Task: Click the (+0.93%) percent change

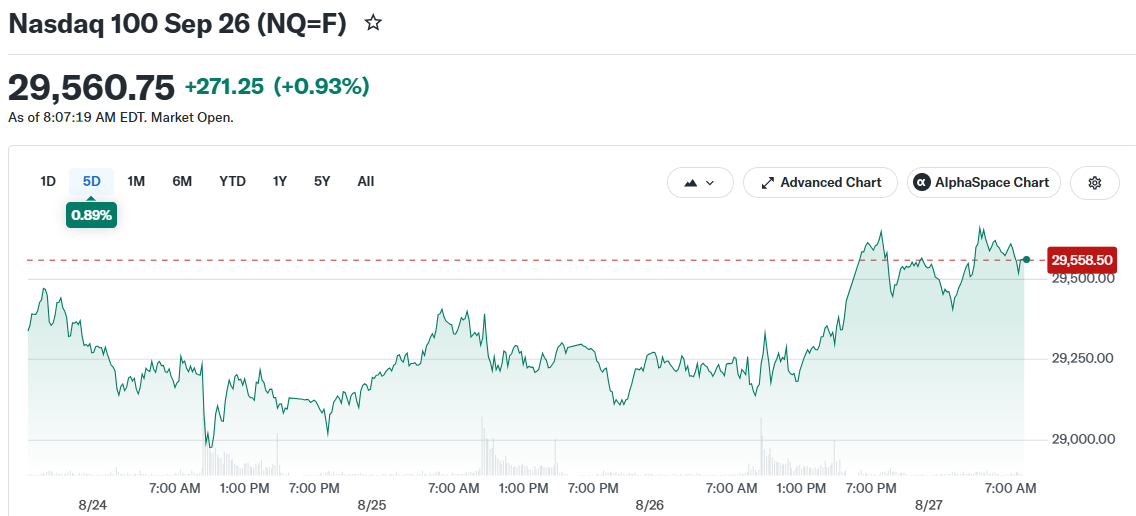Action: coord(322,87)
